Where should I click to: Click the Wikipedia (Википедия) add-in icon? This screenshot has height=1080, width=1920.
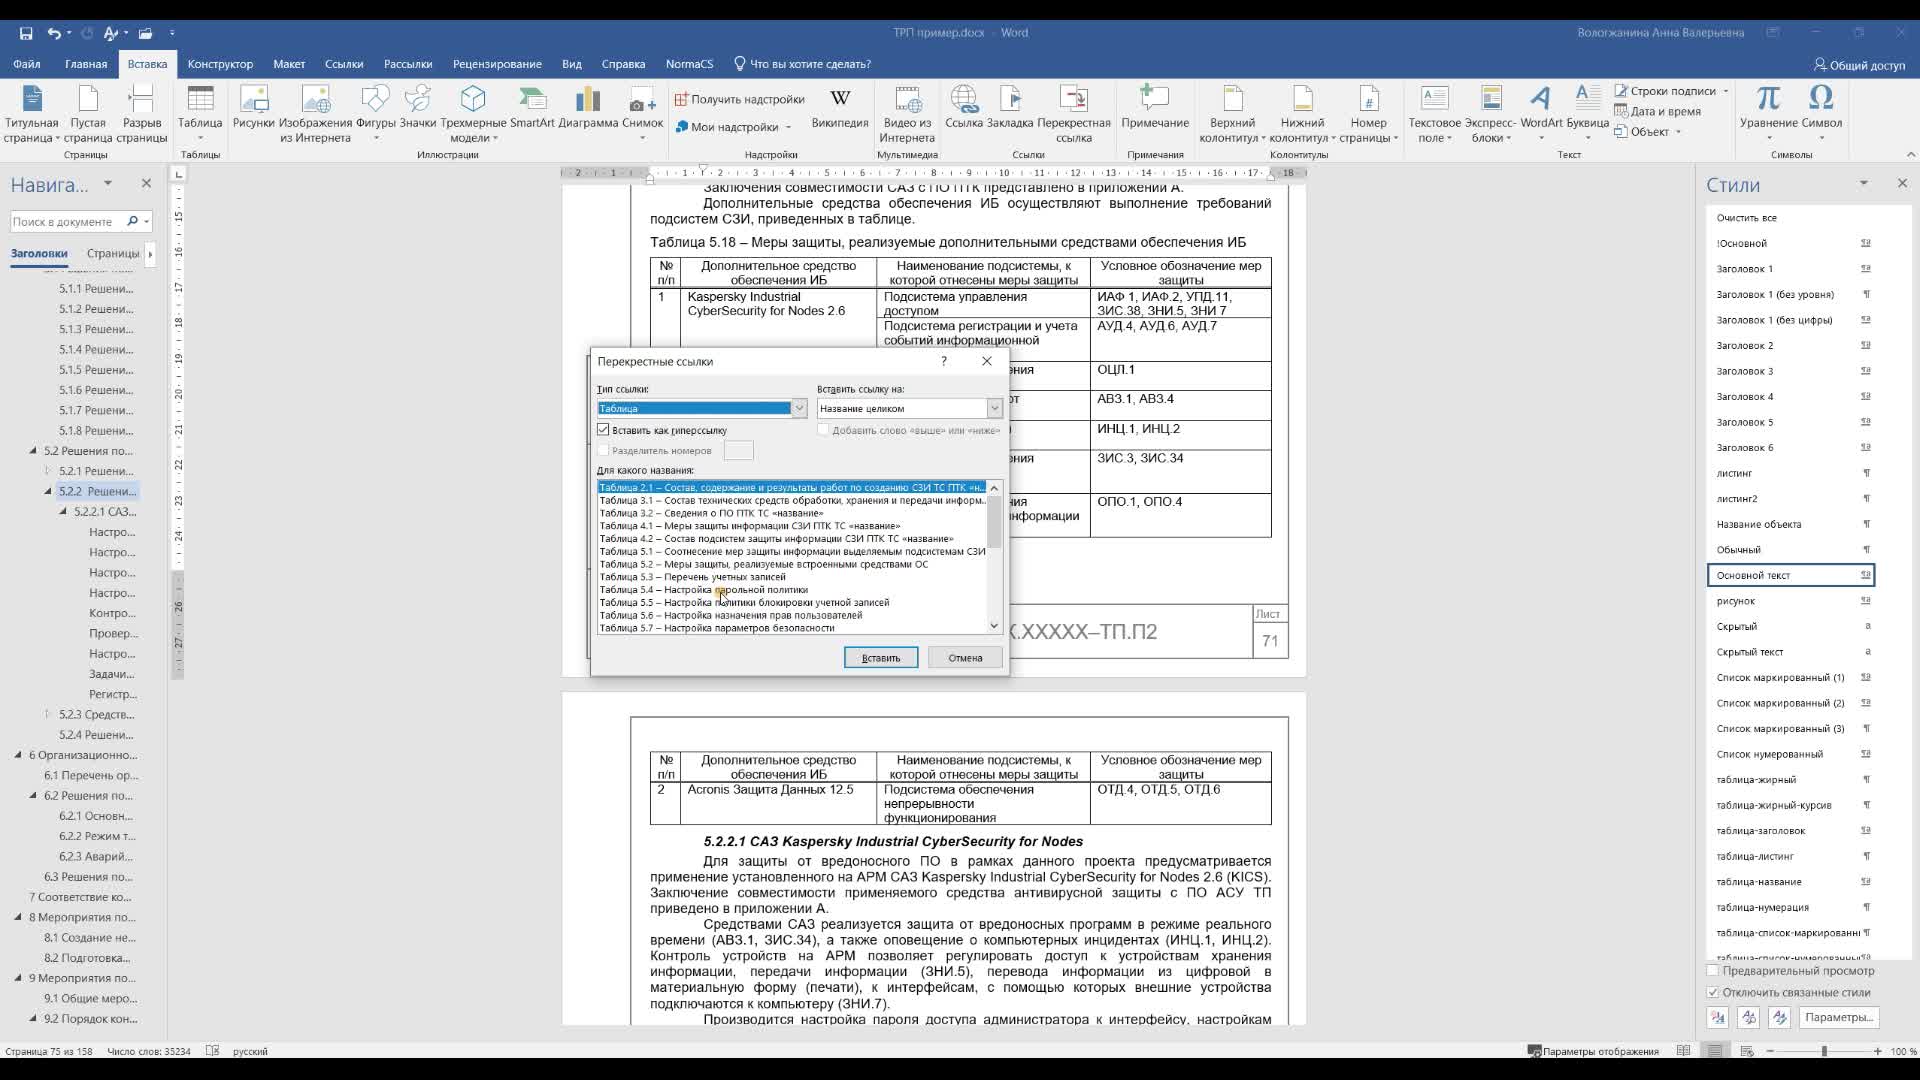[840, 108]
